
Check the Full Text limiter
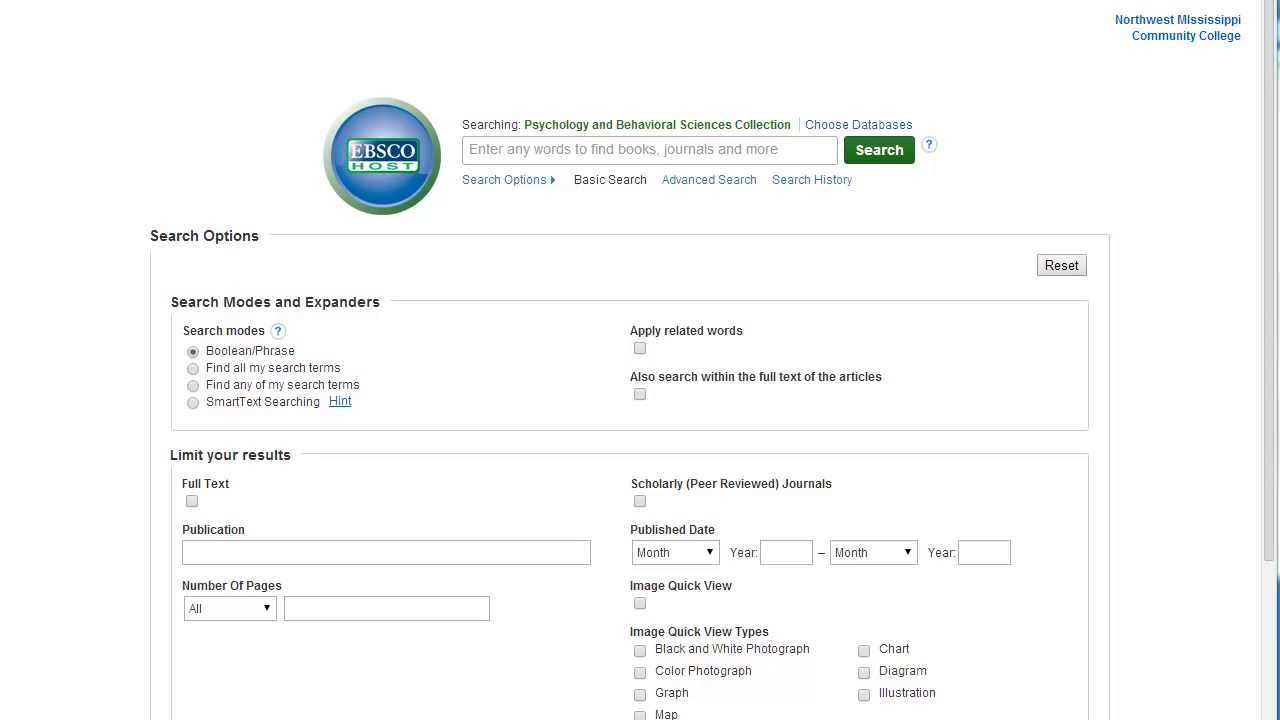coord(192,501)
